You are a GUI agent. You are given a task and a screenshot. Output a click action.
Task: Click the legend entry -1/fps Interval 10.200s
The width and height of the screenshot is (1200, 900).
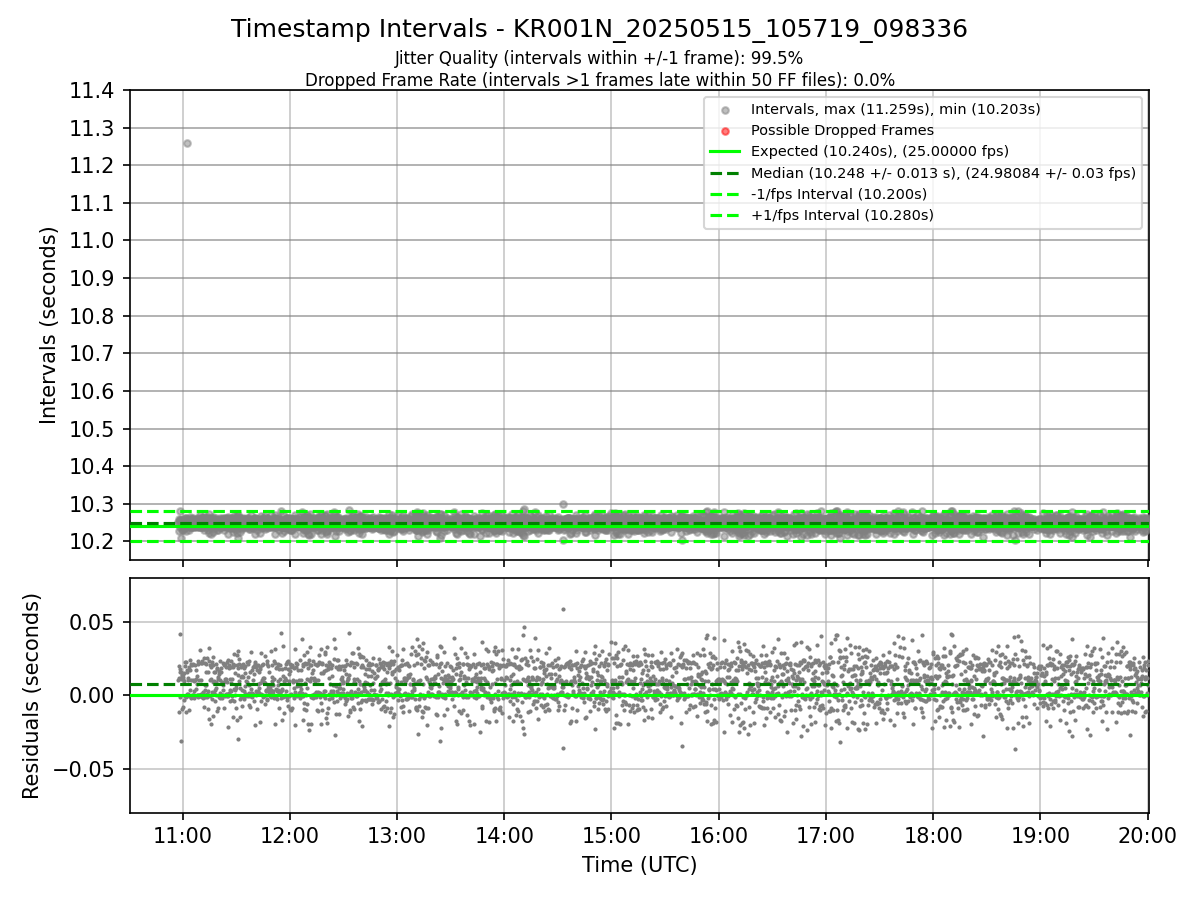click(x=839, y=194)
